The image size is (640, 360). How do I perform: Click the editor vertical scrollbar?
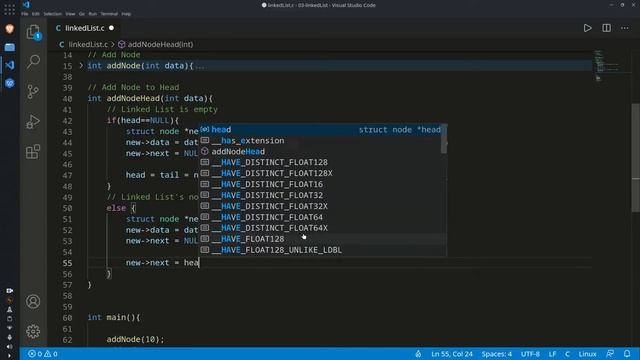coord(636,158)
